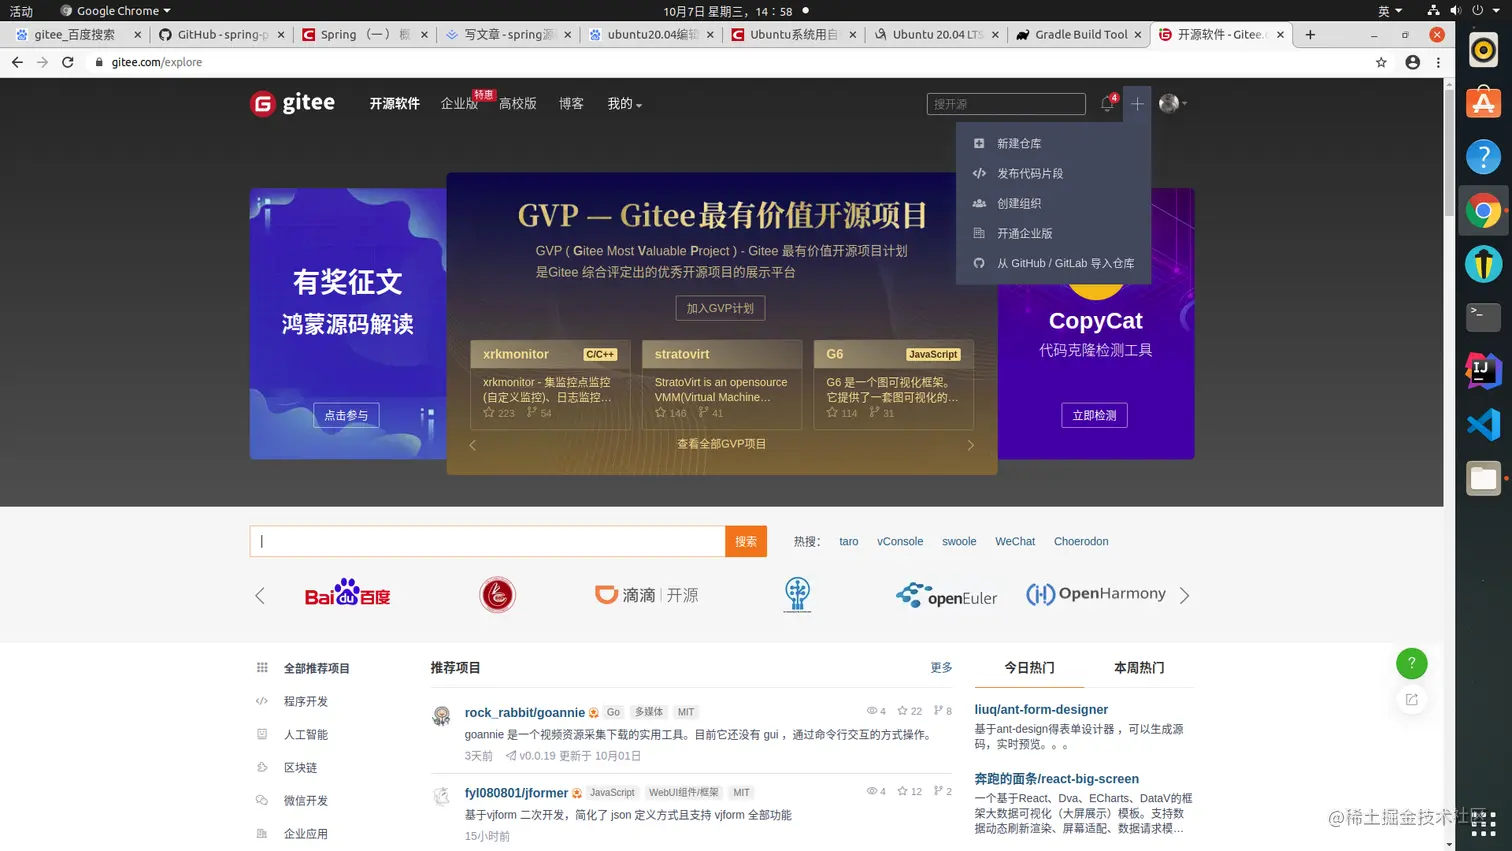Click the 立即检测 button on CopyCat banner
The image size is (1512, 851).
pos(1094,415)
